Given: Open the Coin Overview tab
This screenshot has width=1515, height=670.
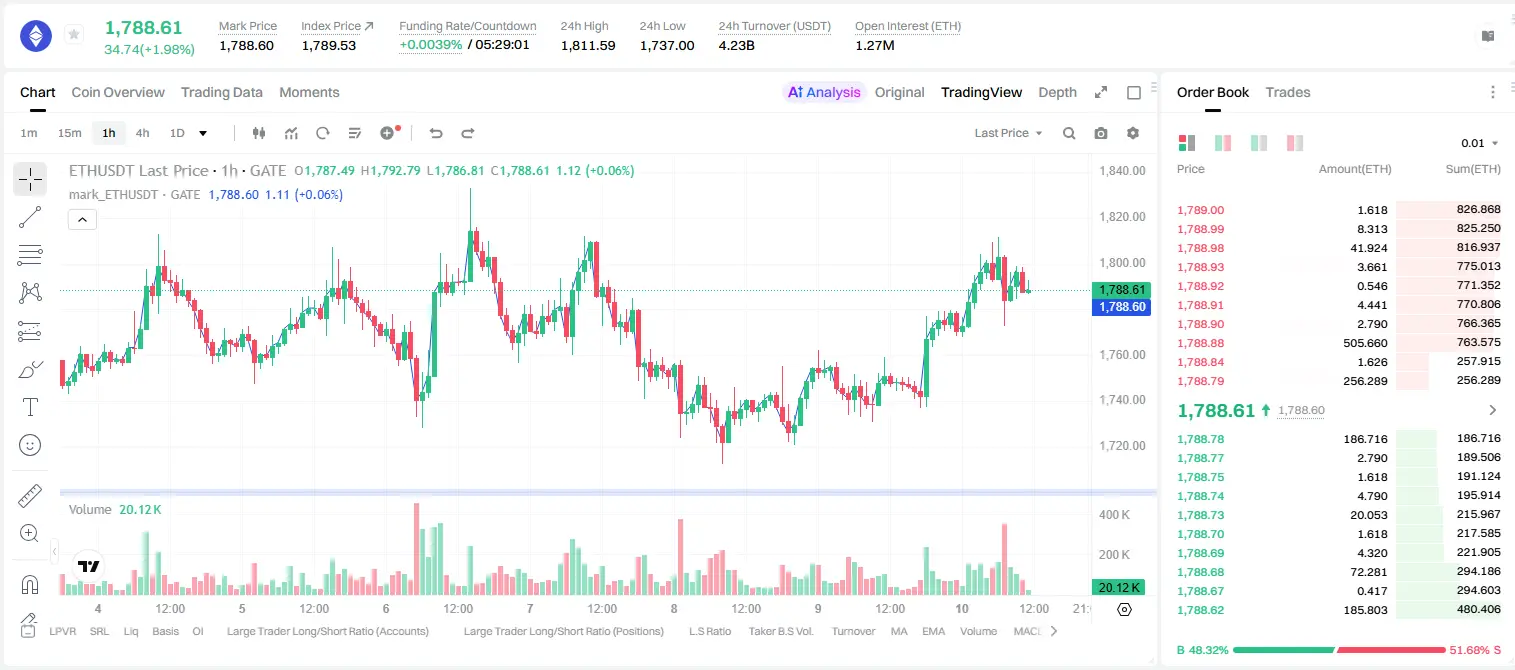Looking at the screenshot, I should pyautogui.click(x=118, y=92).
